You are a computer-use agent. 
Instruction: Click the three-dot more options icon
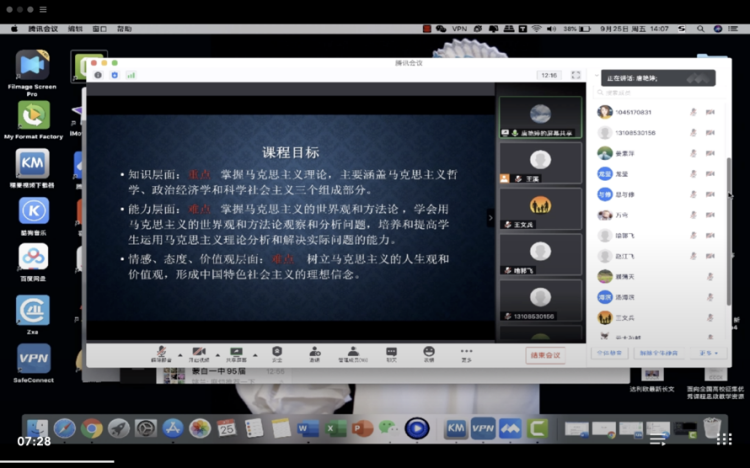(x=466, y=351)
